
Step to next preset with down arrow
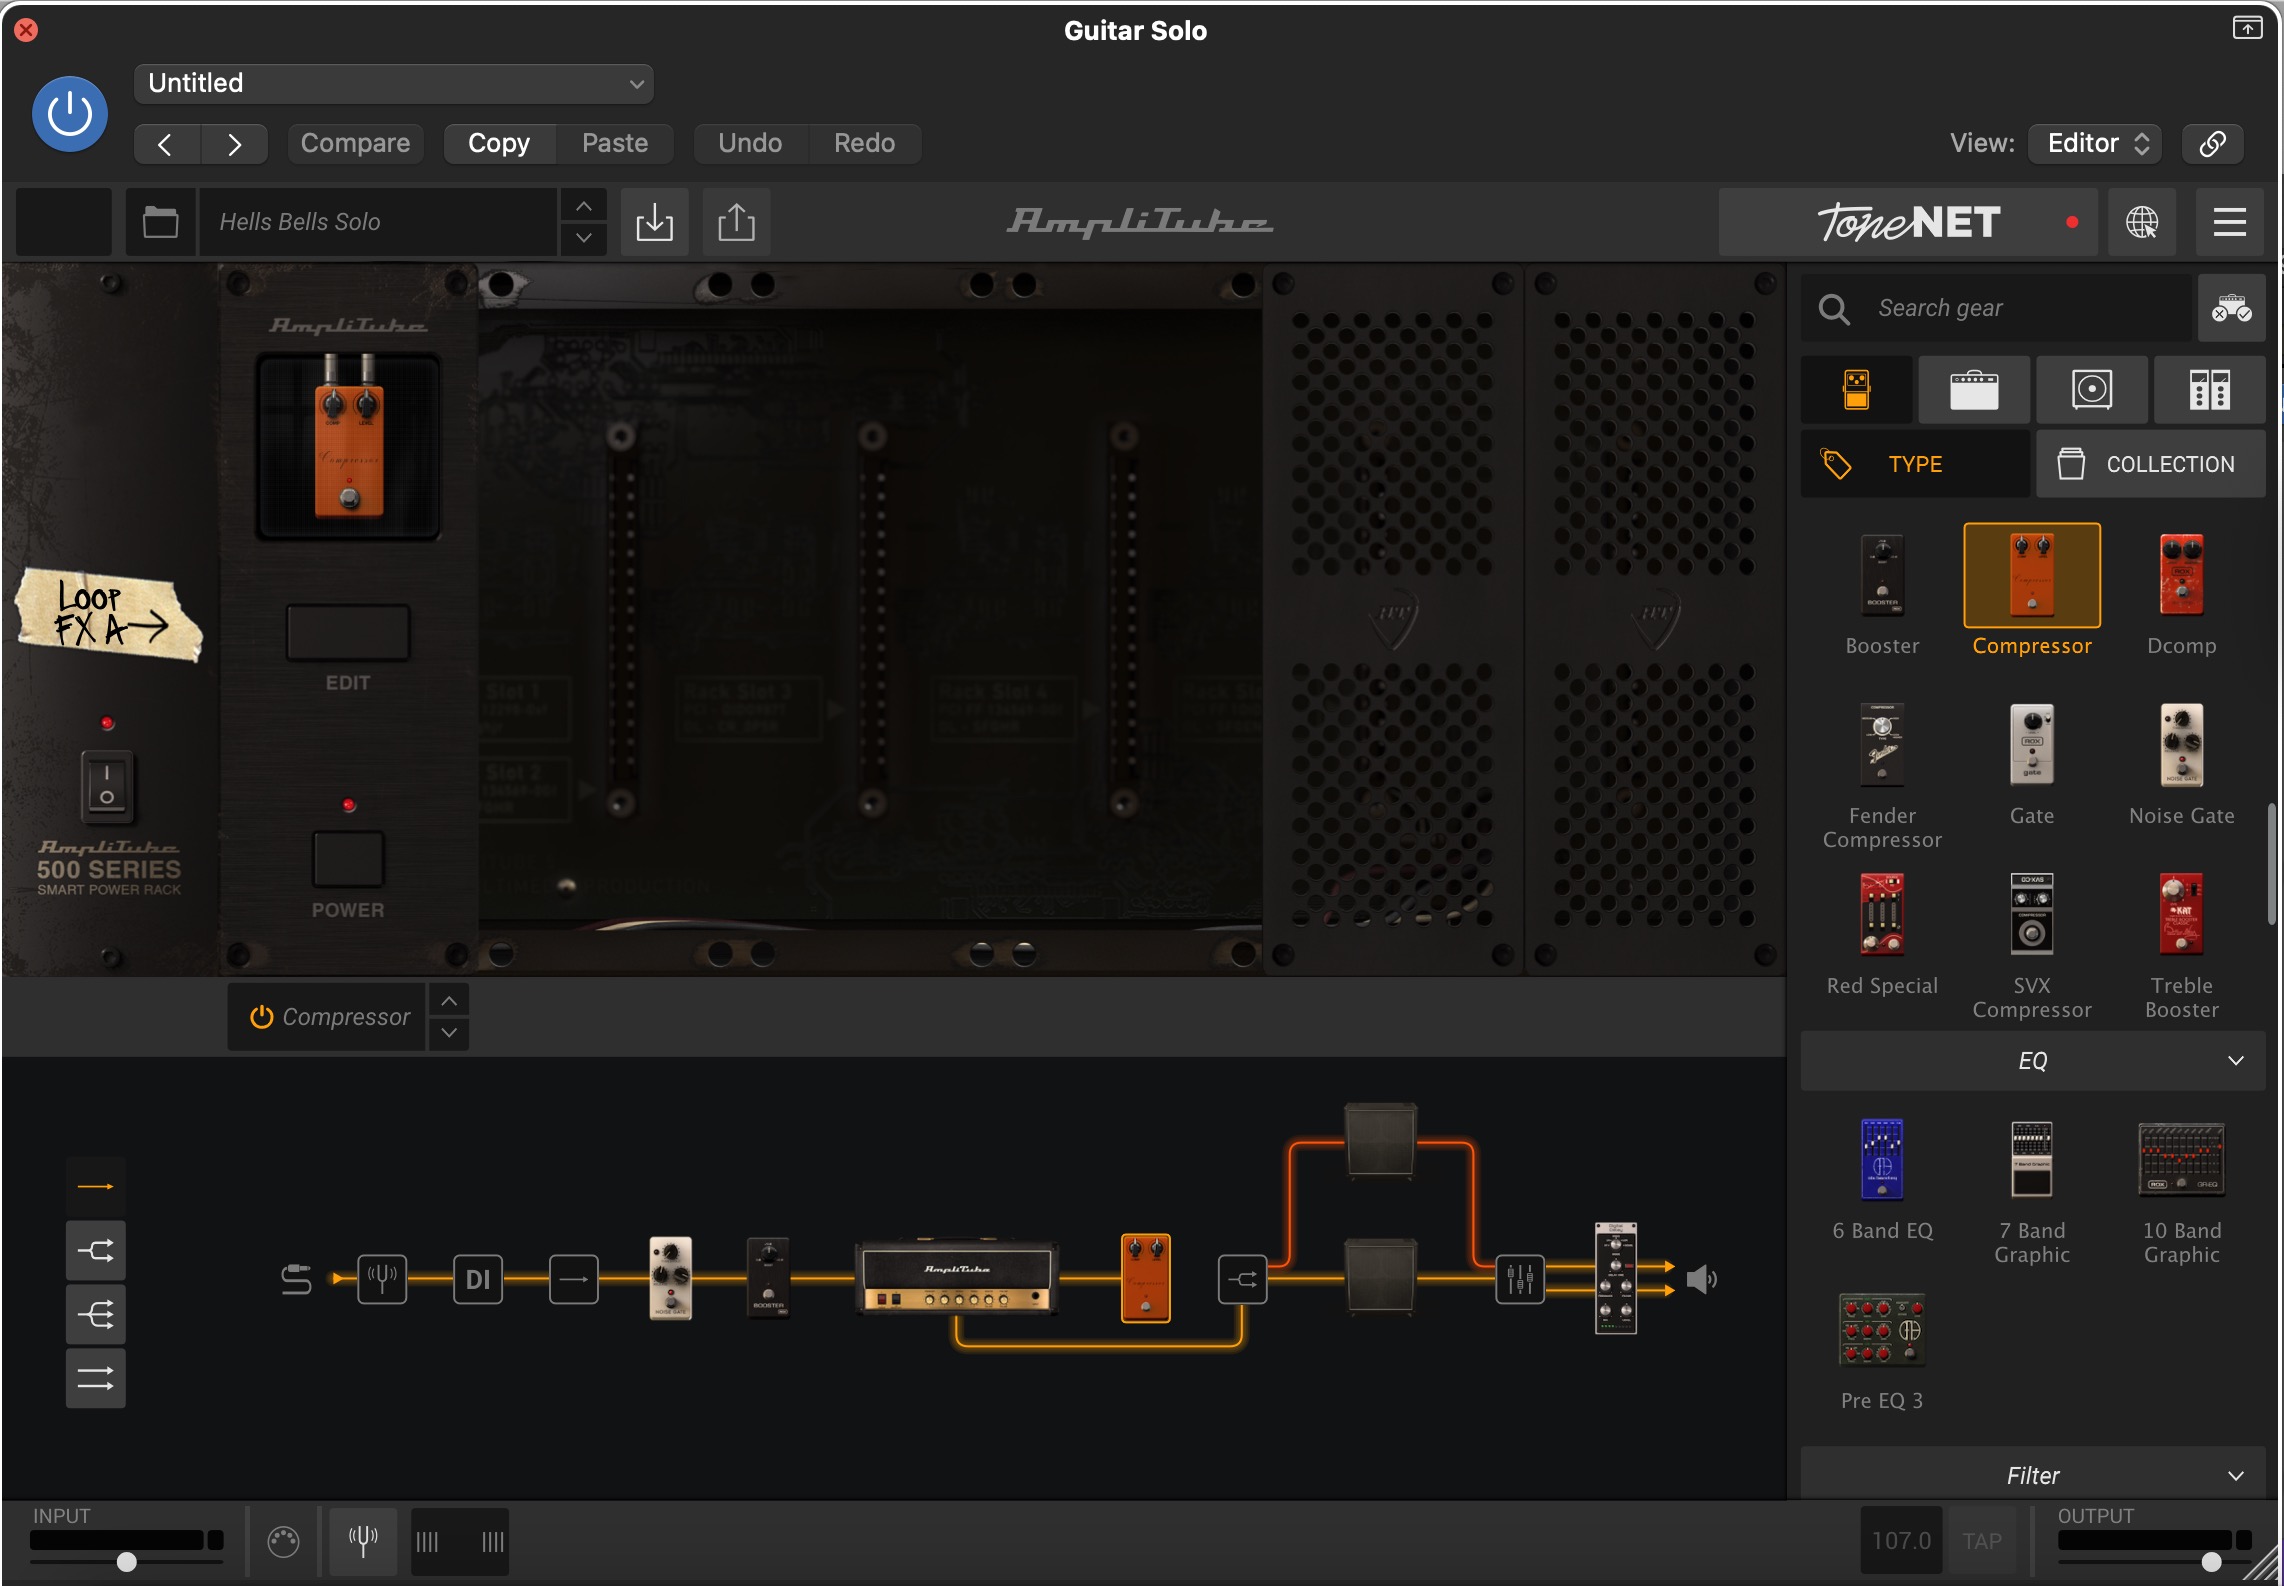point(584,238)
